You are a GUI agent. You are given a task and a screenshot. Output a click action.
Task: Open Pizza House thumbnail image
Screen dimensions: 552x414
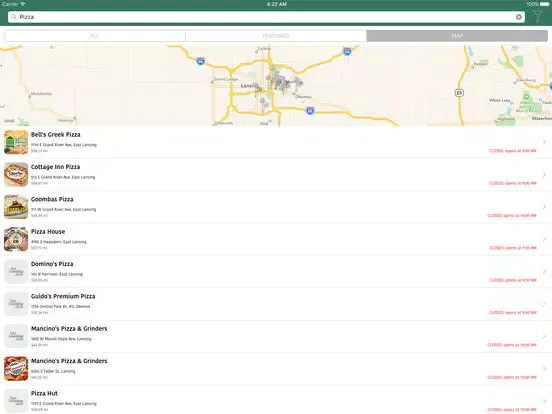pyautogui.click(x=16, y=239)
